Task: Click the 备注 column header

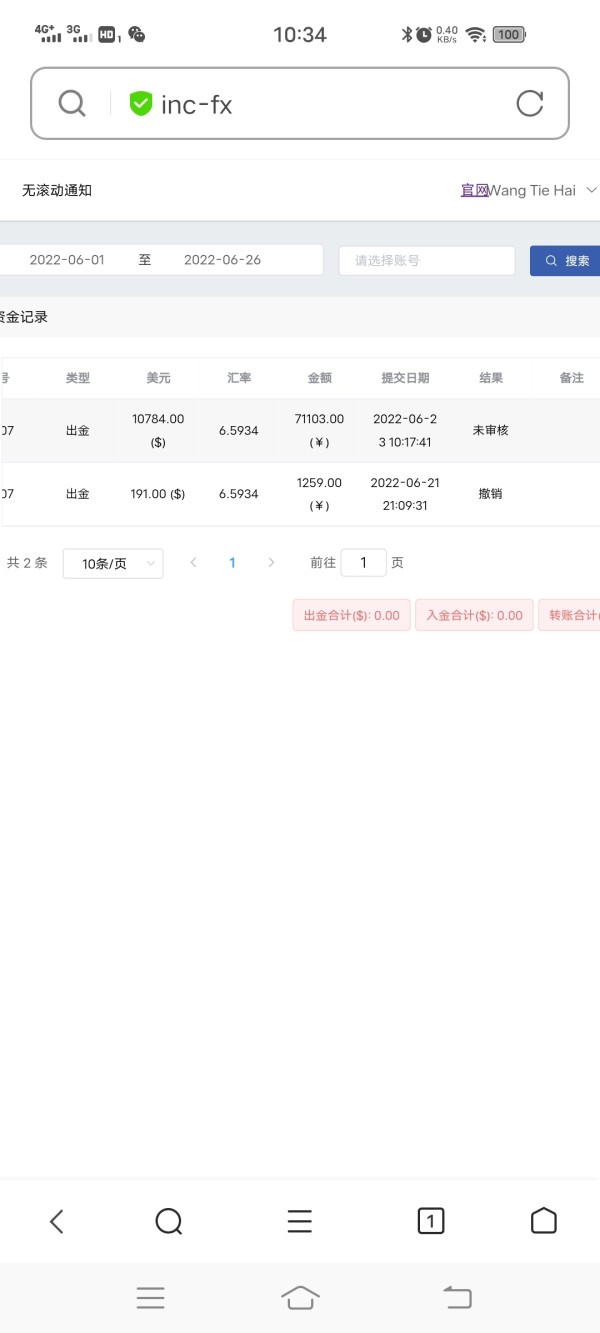Action: pyautogui.click(x=571, y=378)
